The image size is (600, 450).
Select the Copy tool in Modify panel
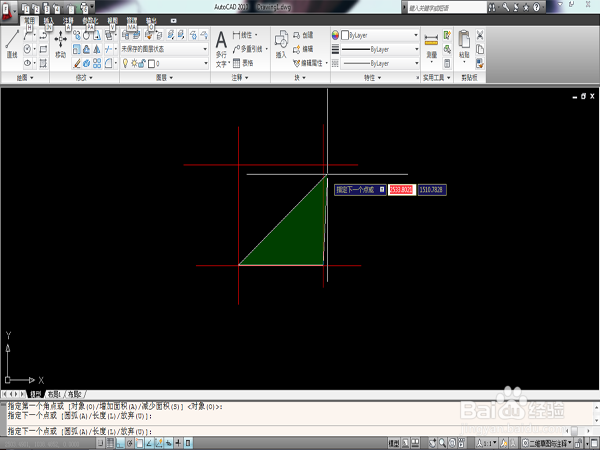tap(77, 35)
